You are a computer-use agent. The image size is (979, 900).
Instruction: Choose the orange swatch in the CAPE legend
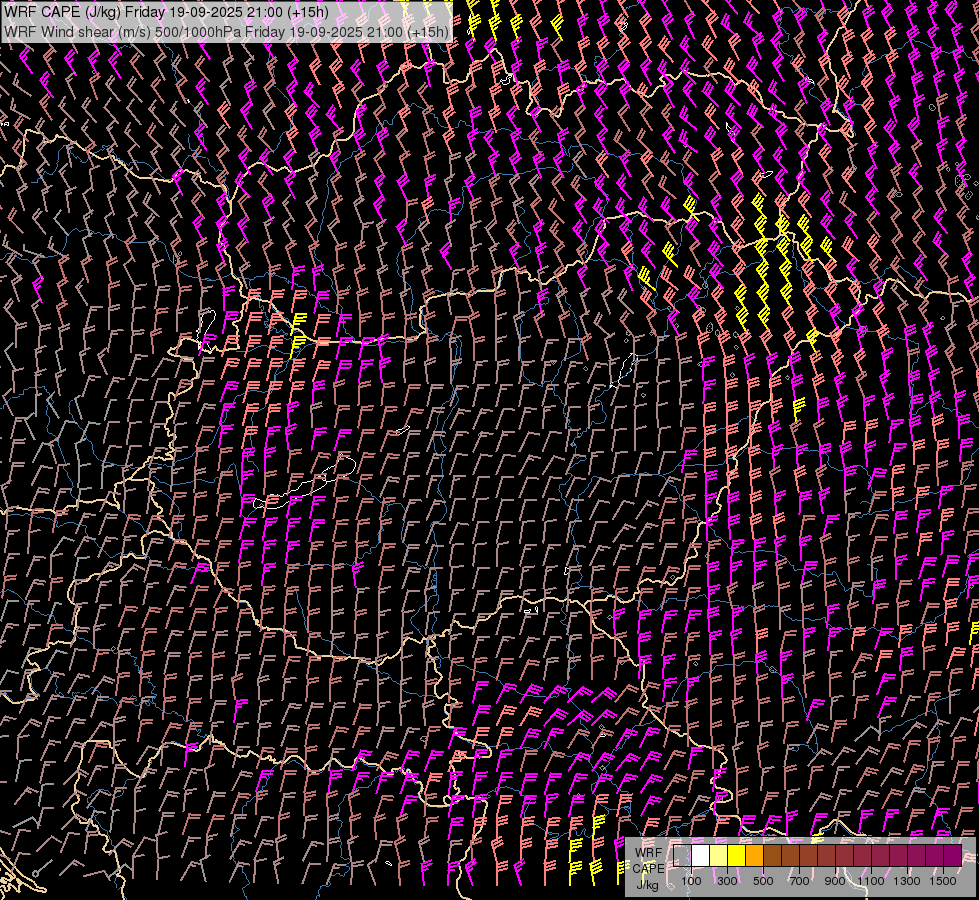tap(755, 856)
